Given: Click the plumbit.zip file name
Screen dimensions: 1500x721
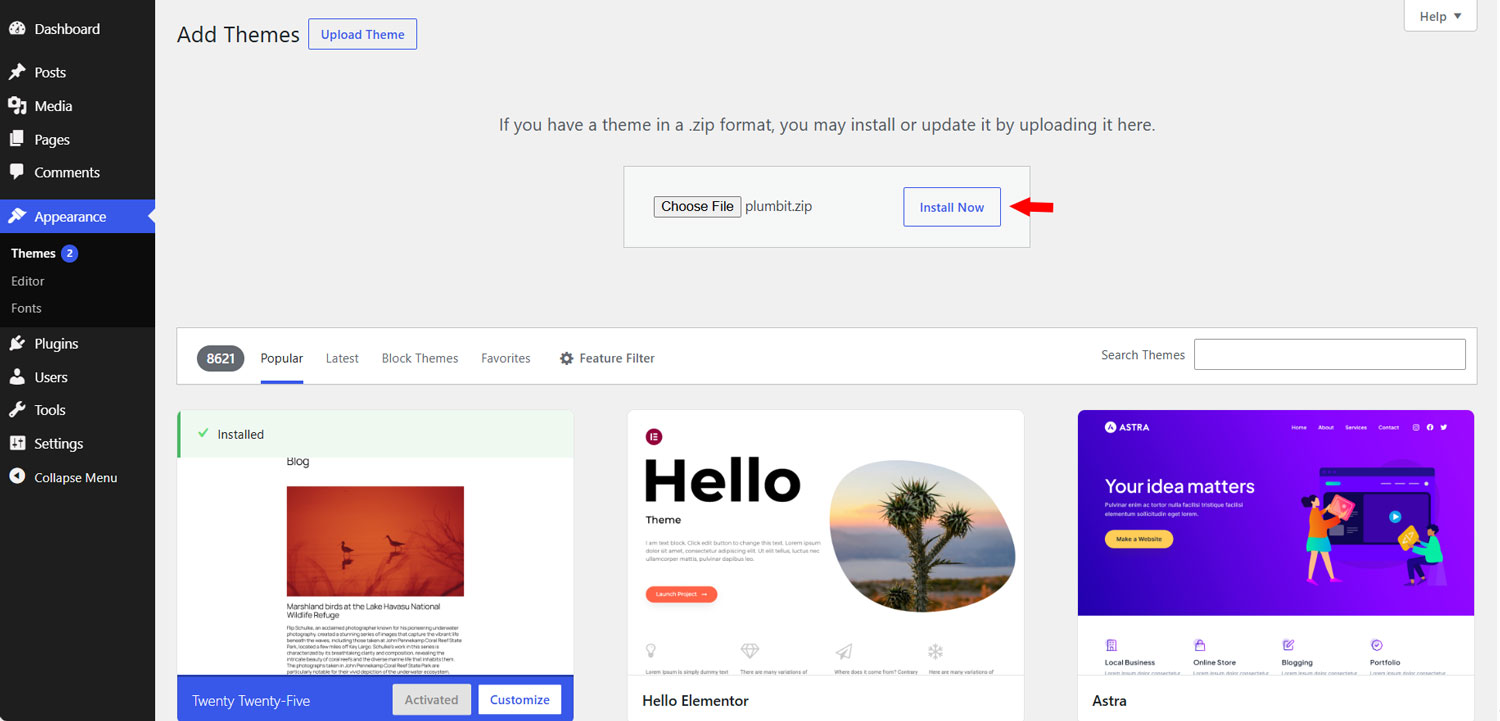Looking at the screenshot, I should (x=779, y=207).
